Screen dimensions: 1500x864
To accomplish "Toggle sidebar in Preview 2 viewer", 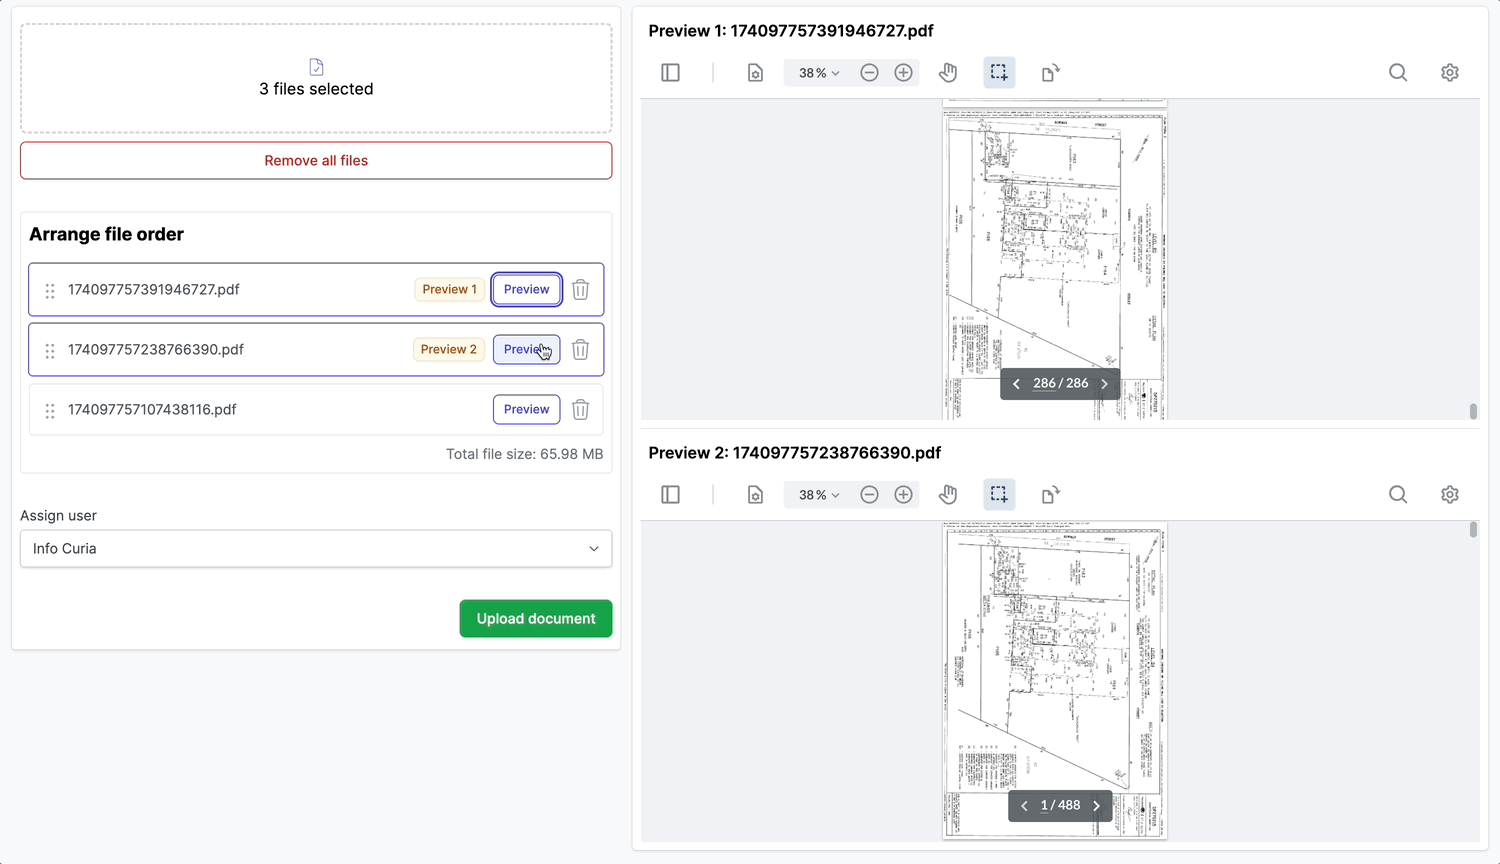I will [x=671, y=495].
